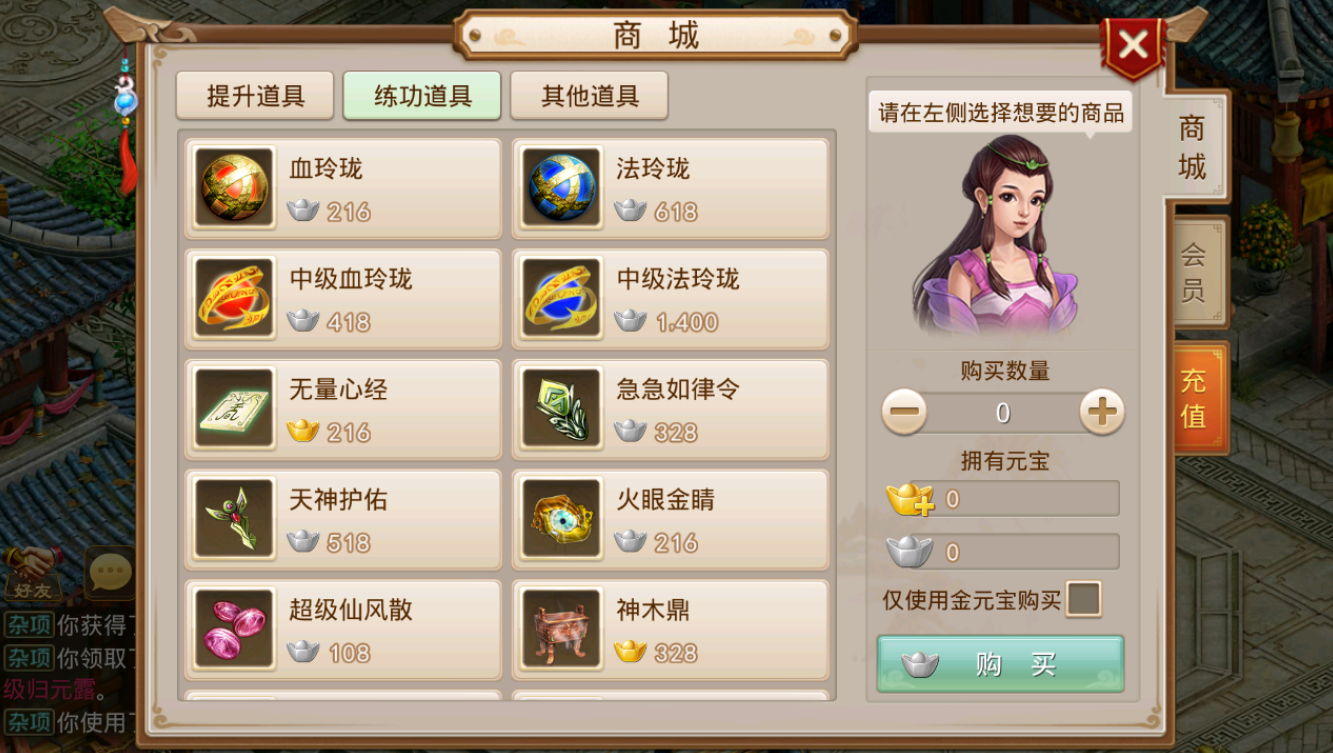Open the 充值 recharge button
The image size is (1333, 753).
[x=1197, y=398]
